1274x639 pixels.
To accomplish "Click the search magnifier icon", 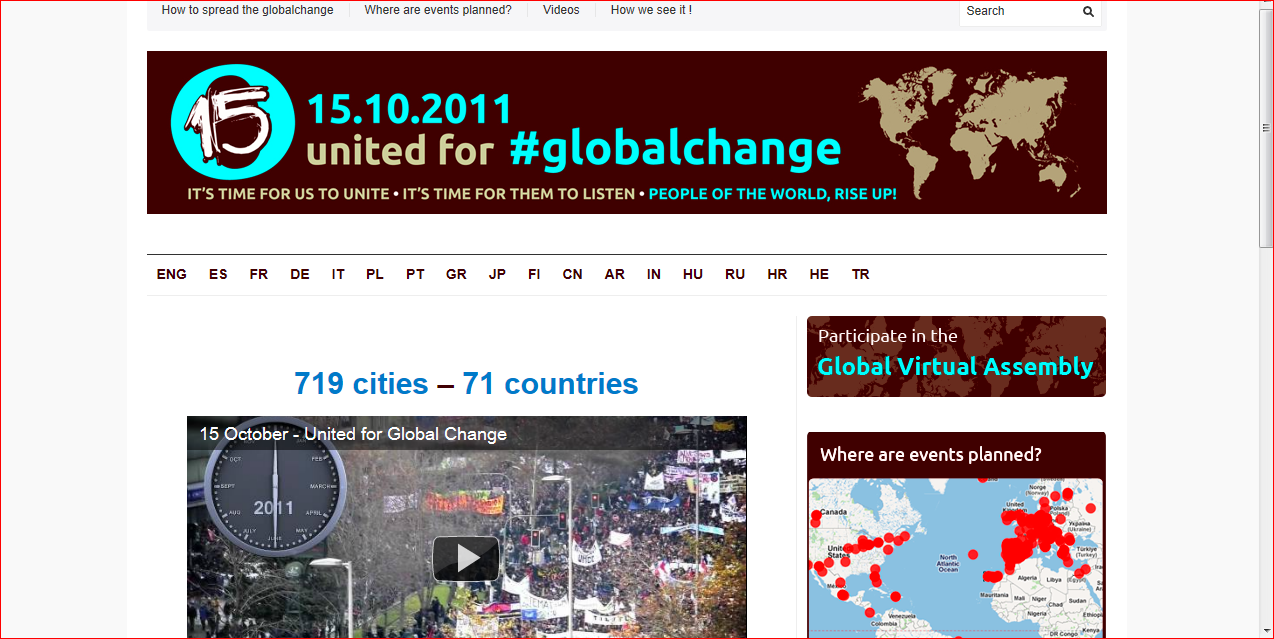I will click(x=1088, y=12).
